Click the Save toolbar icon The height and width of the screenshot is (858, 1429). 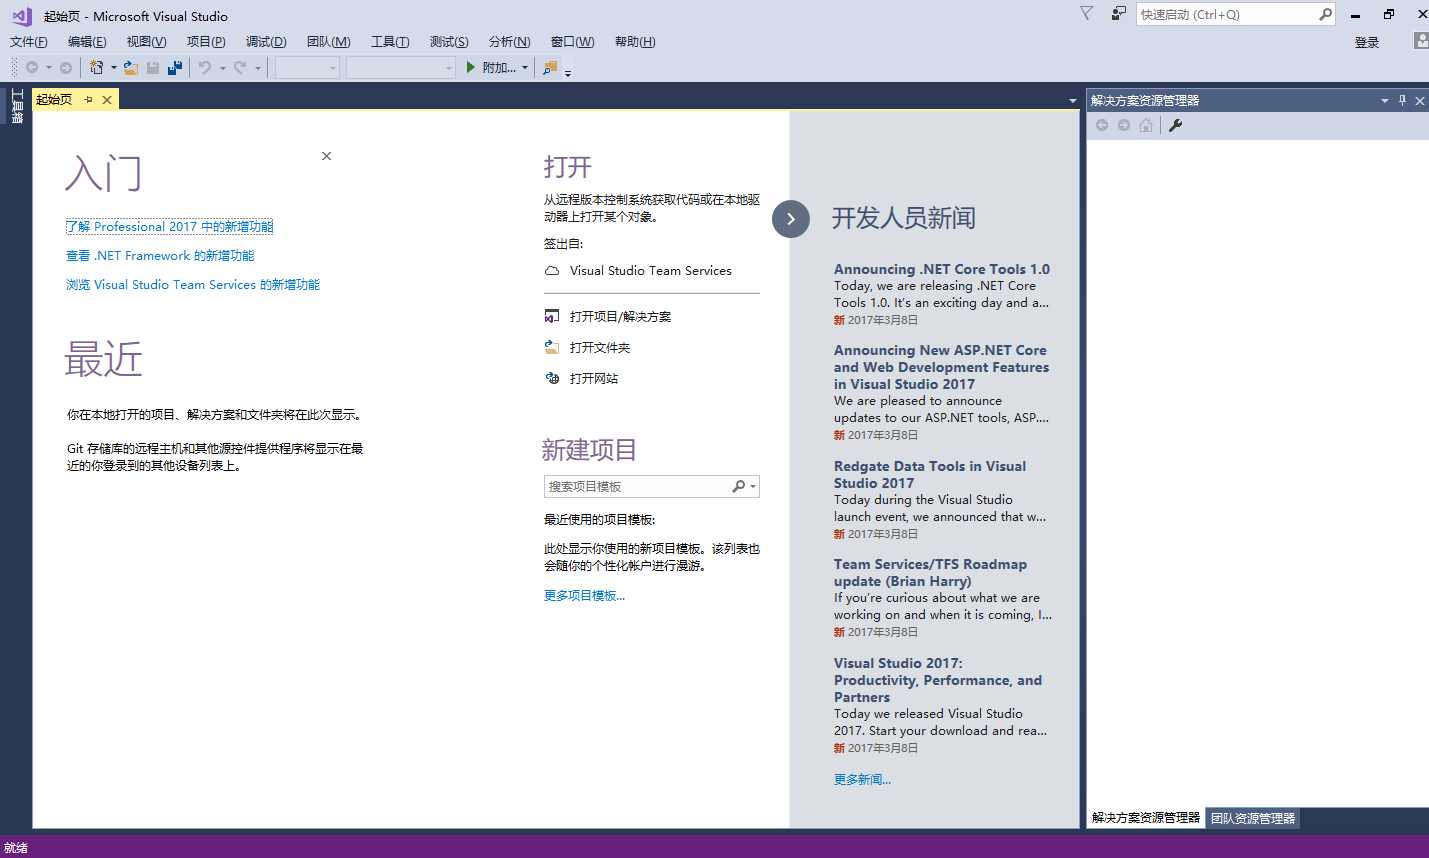tap(153, 68)
